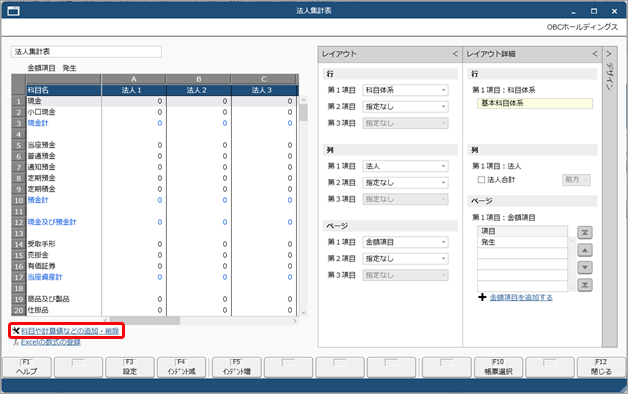
Task: Open the ページ 第1項目 金額項目 dropdown
Action: [405, 242]
